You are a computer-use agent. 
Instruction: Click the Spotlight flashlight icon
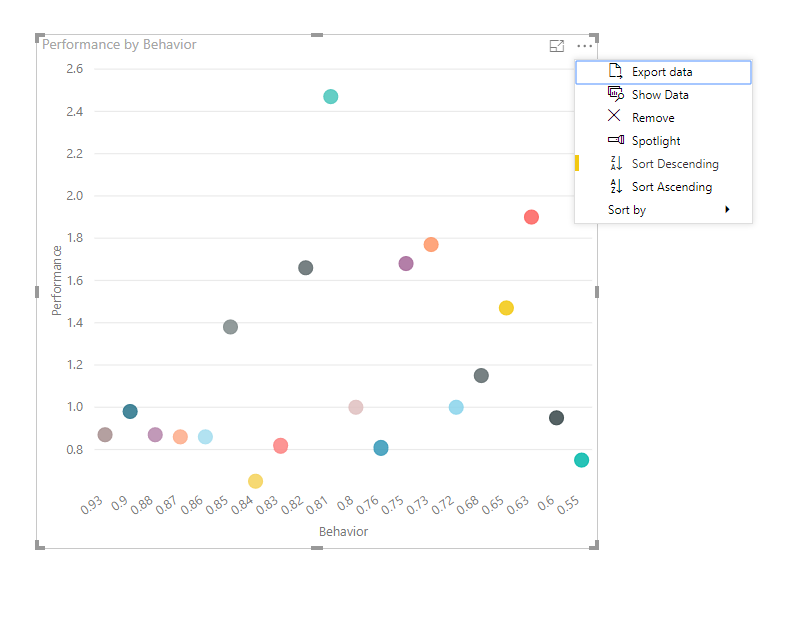[616, 140]
